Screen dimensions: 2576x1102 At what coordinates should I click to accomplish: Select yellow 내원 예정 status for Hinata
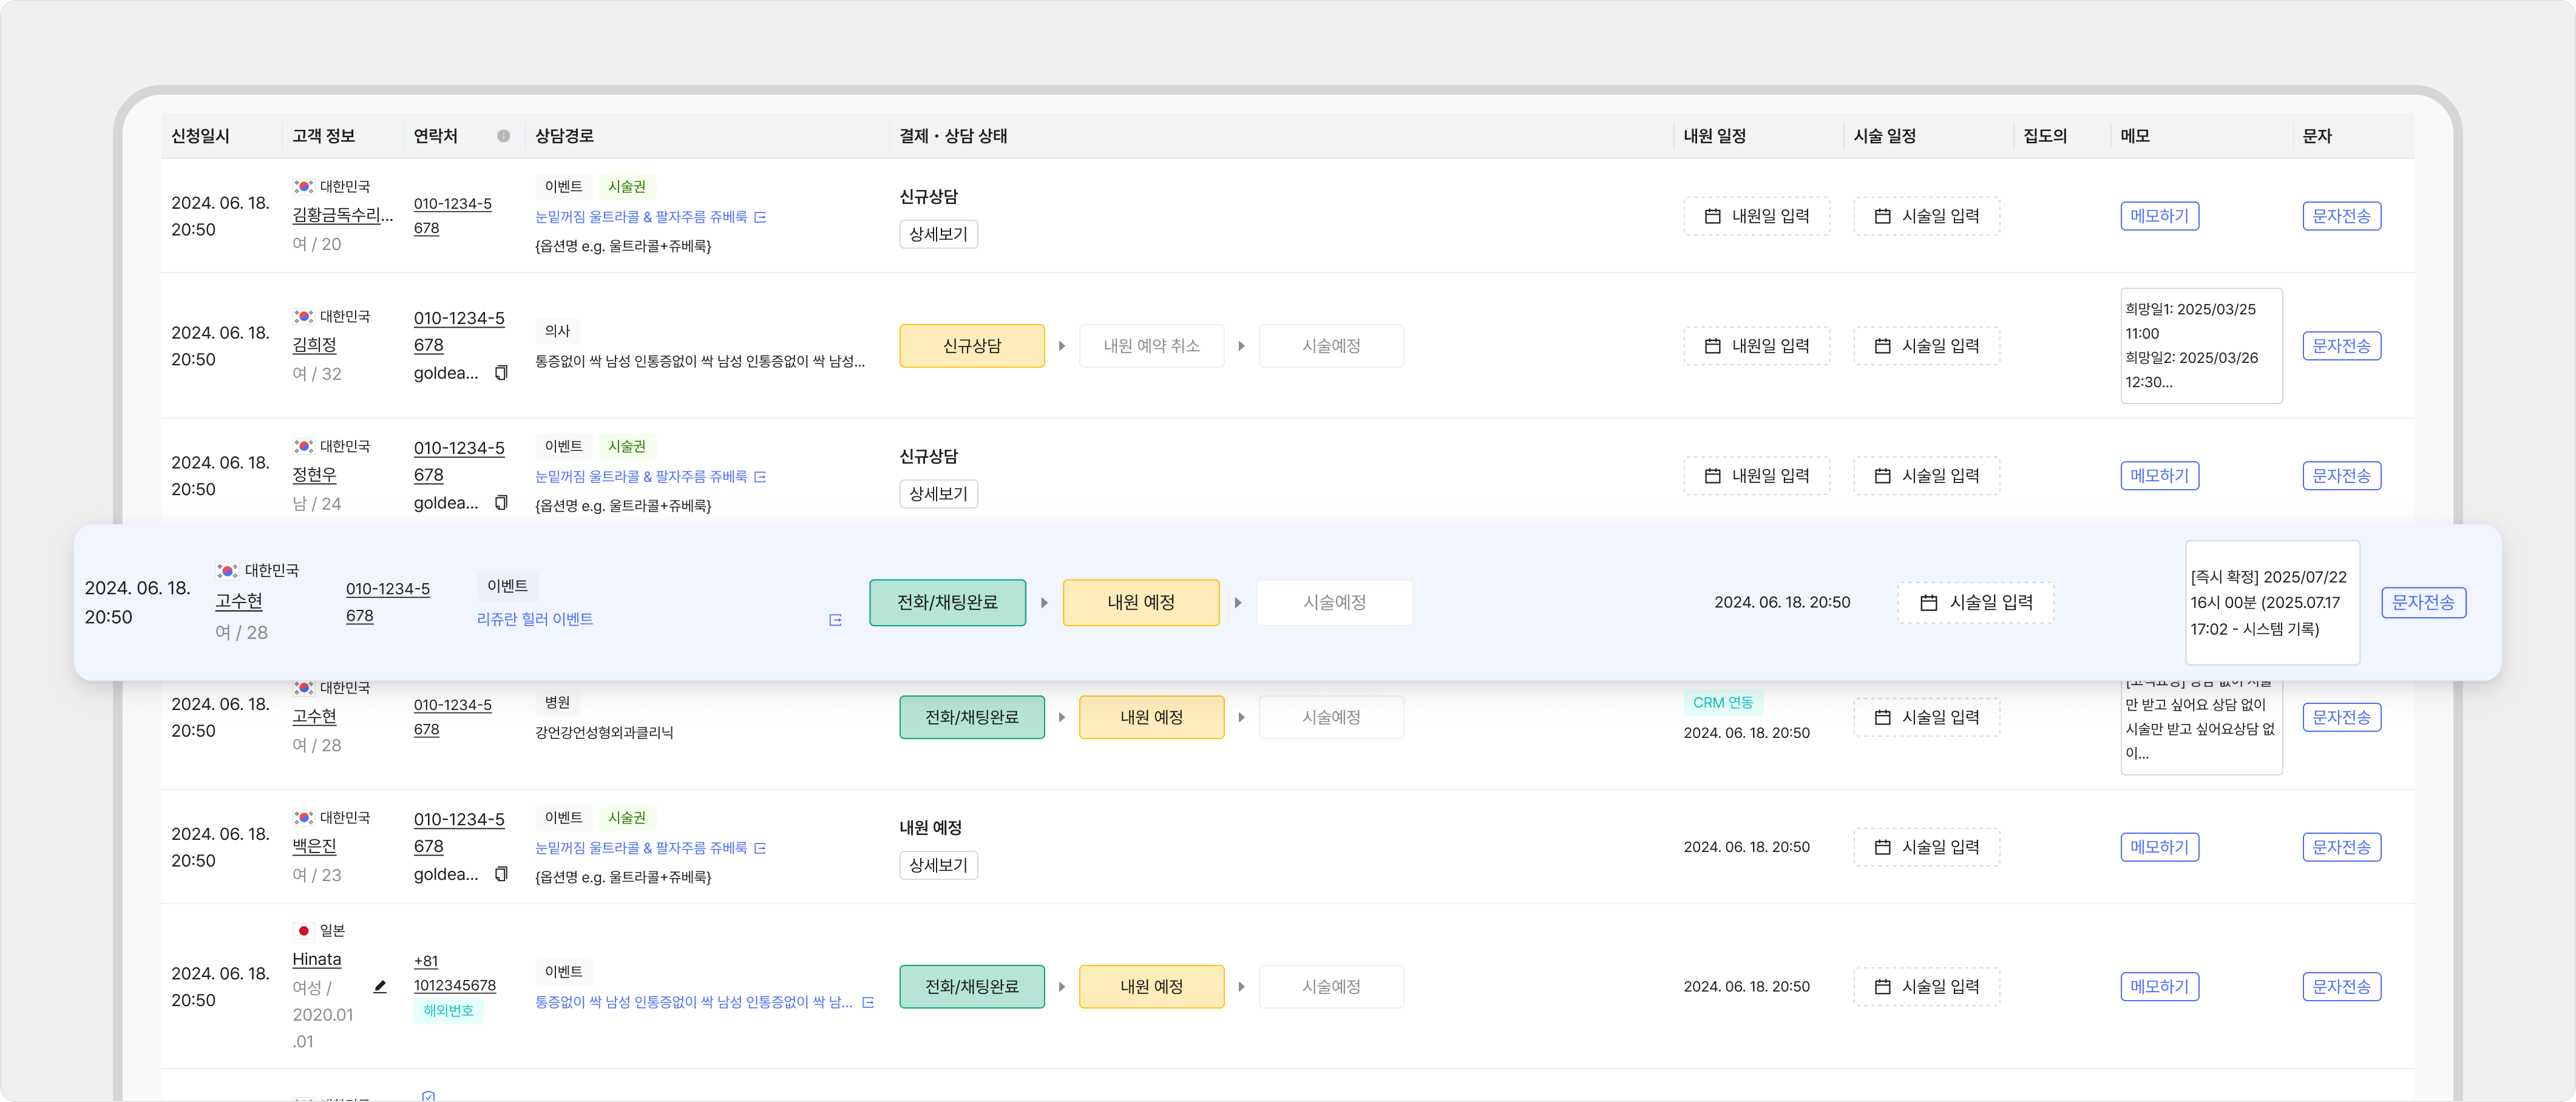[1151, 987]
